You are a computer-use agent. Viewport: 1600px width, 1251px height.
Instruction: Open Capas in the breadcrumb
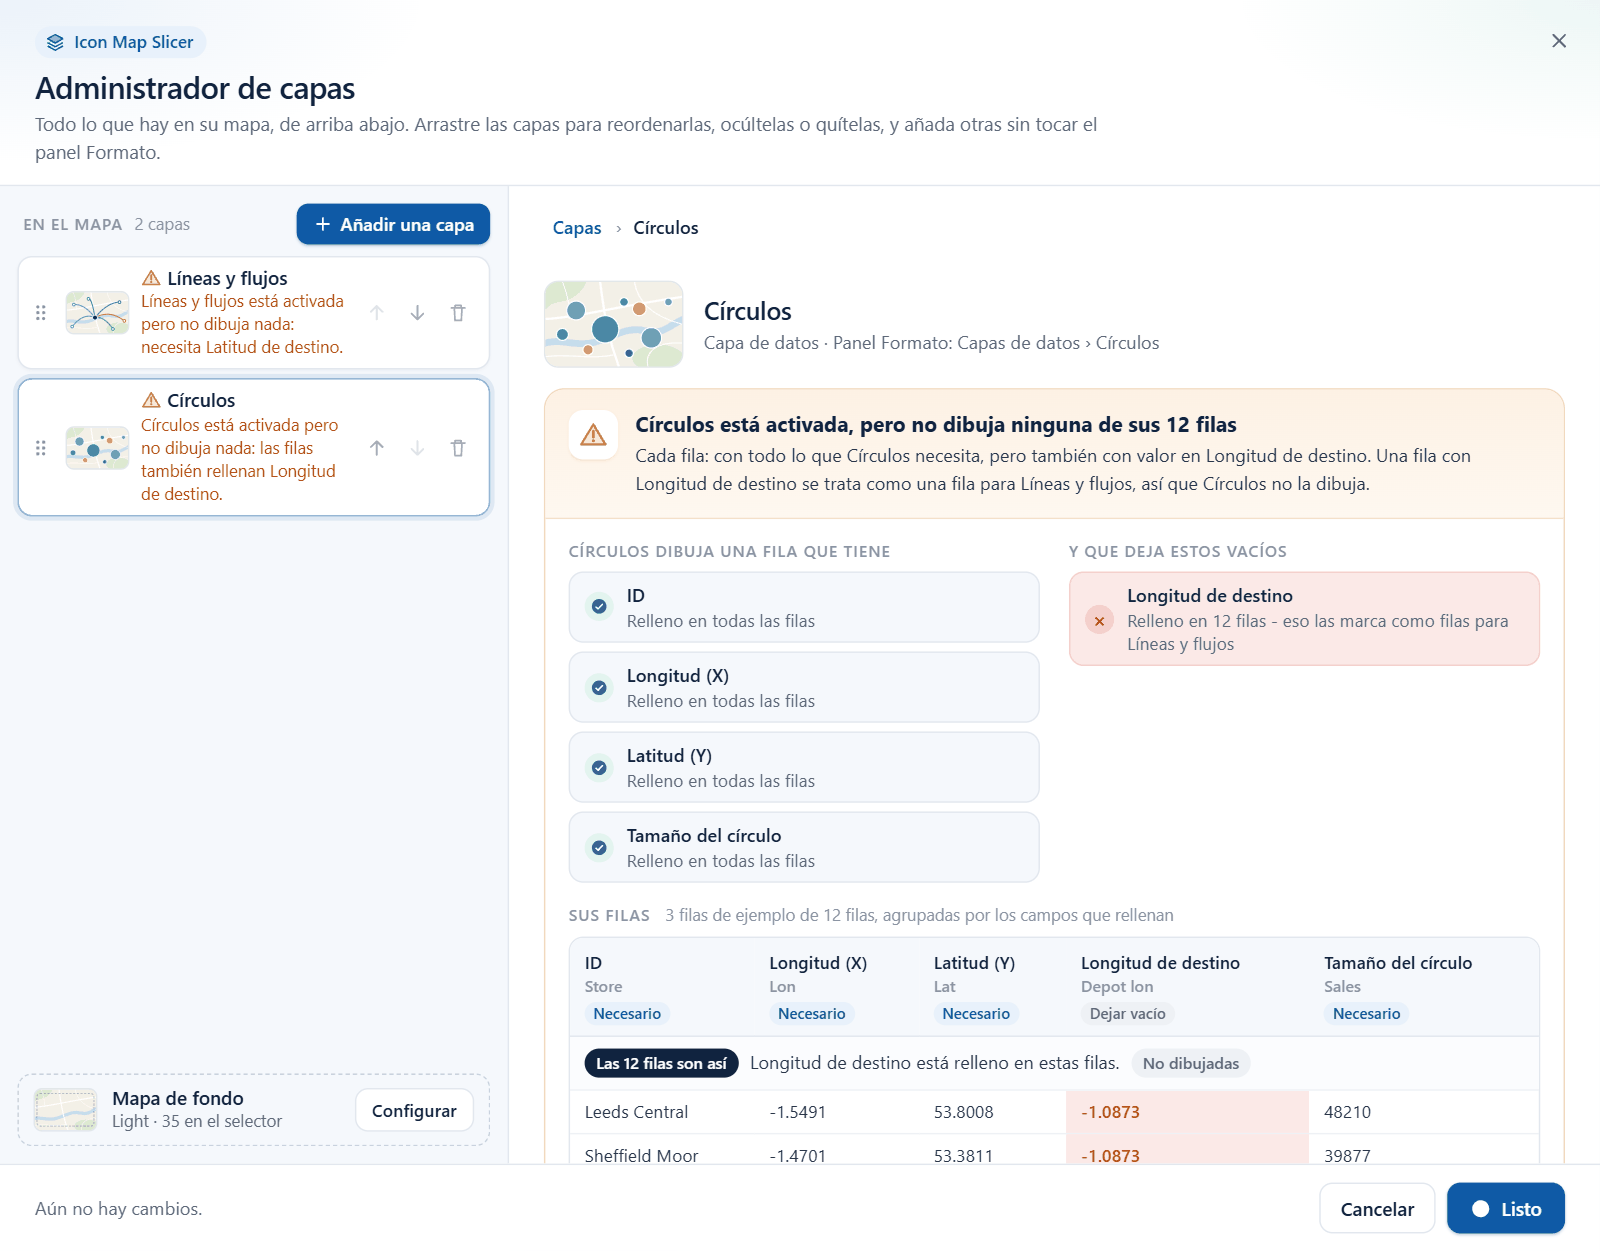577,228
